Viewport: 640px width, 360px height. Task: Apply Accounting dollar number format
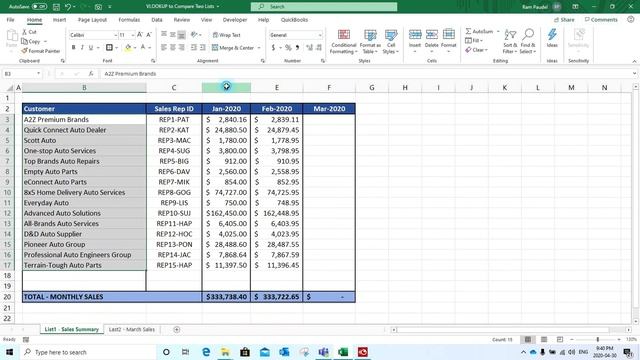273,48
